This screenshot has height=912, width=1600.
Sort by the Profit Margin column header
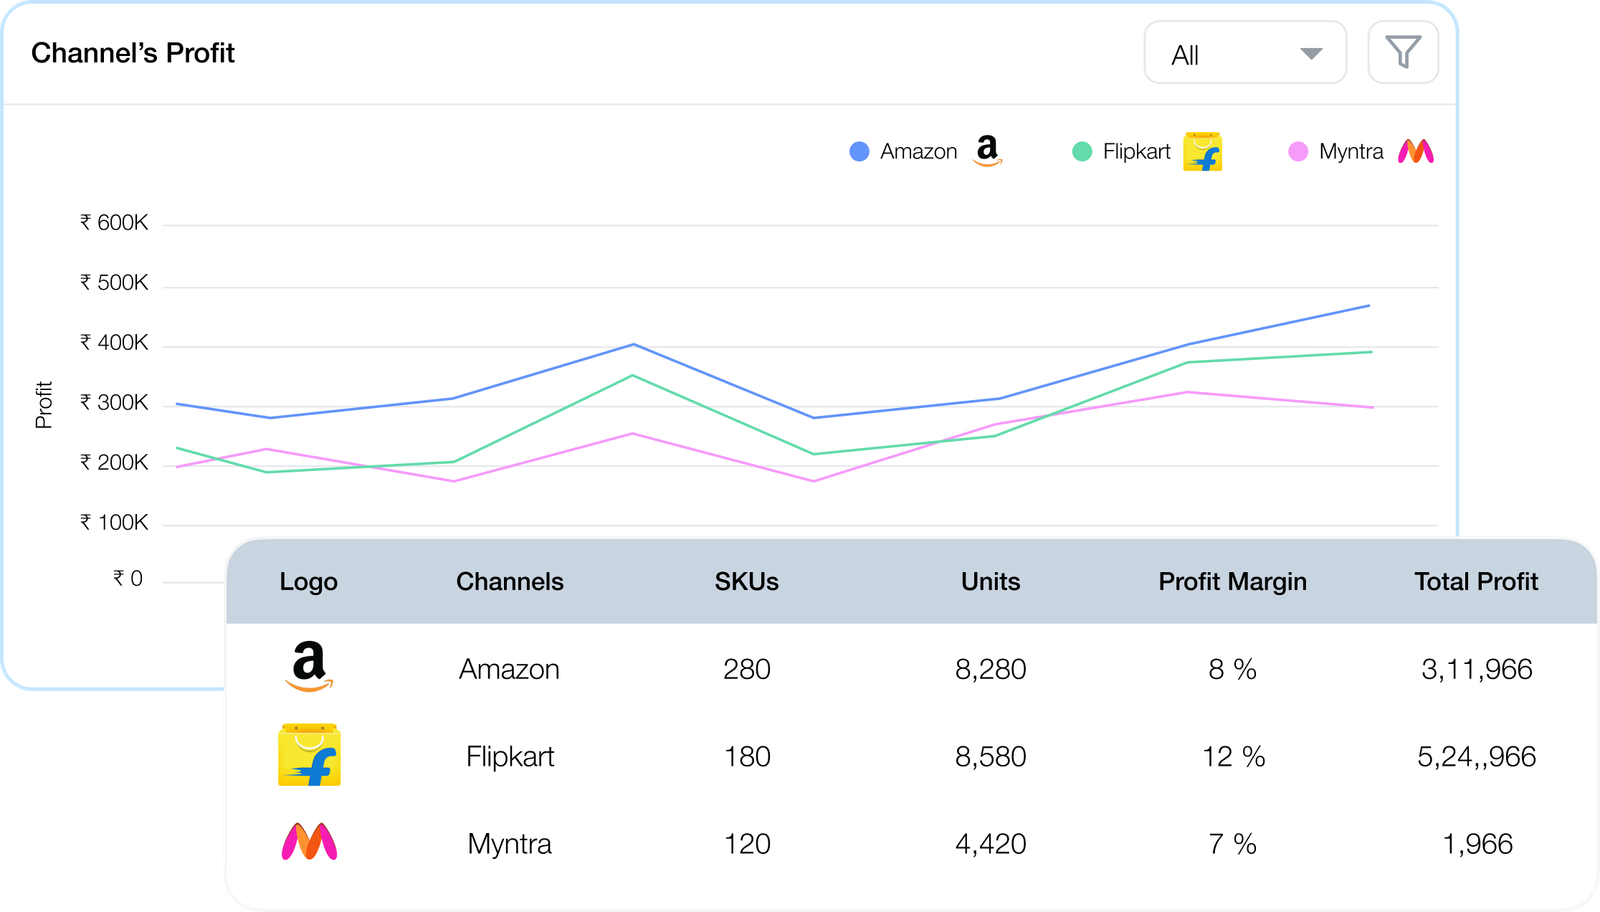1232,581
